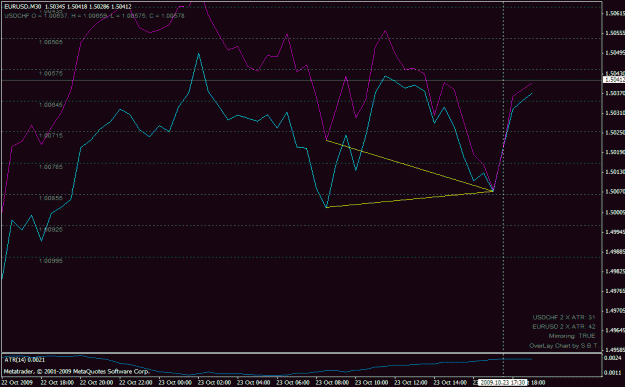Click the '22 Oct 22:00' time axis label
This screenshot has height=387, width=625.
click(x=136, y=383)
